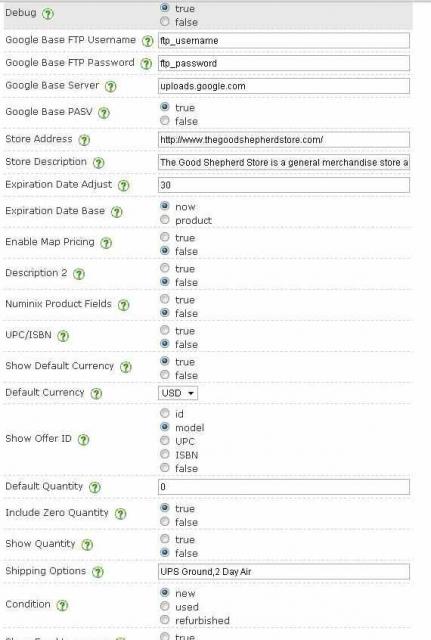
Task: Set Enable Map Pricing to true
Action: [x=164, y=237]
